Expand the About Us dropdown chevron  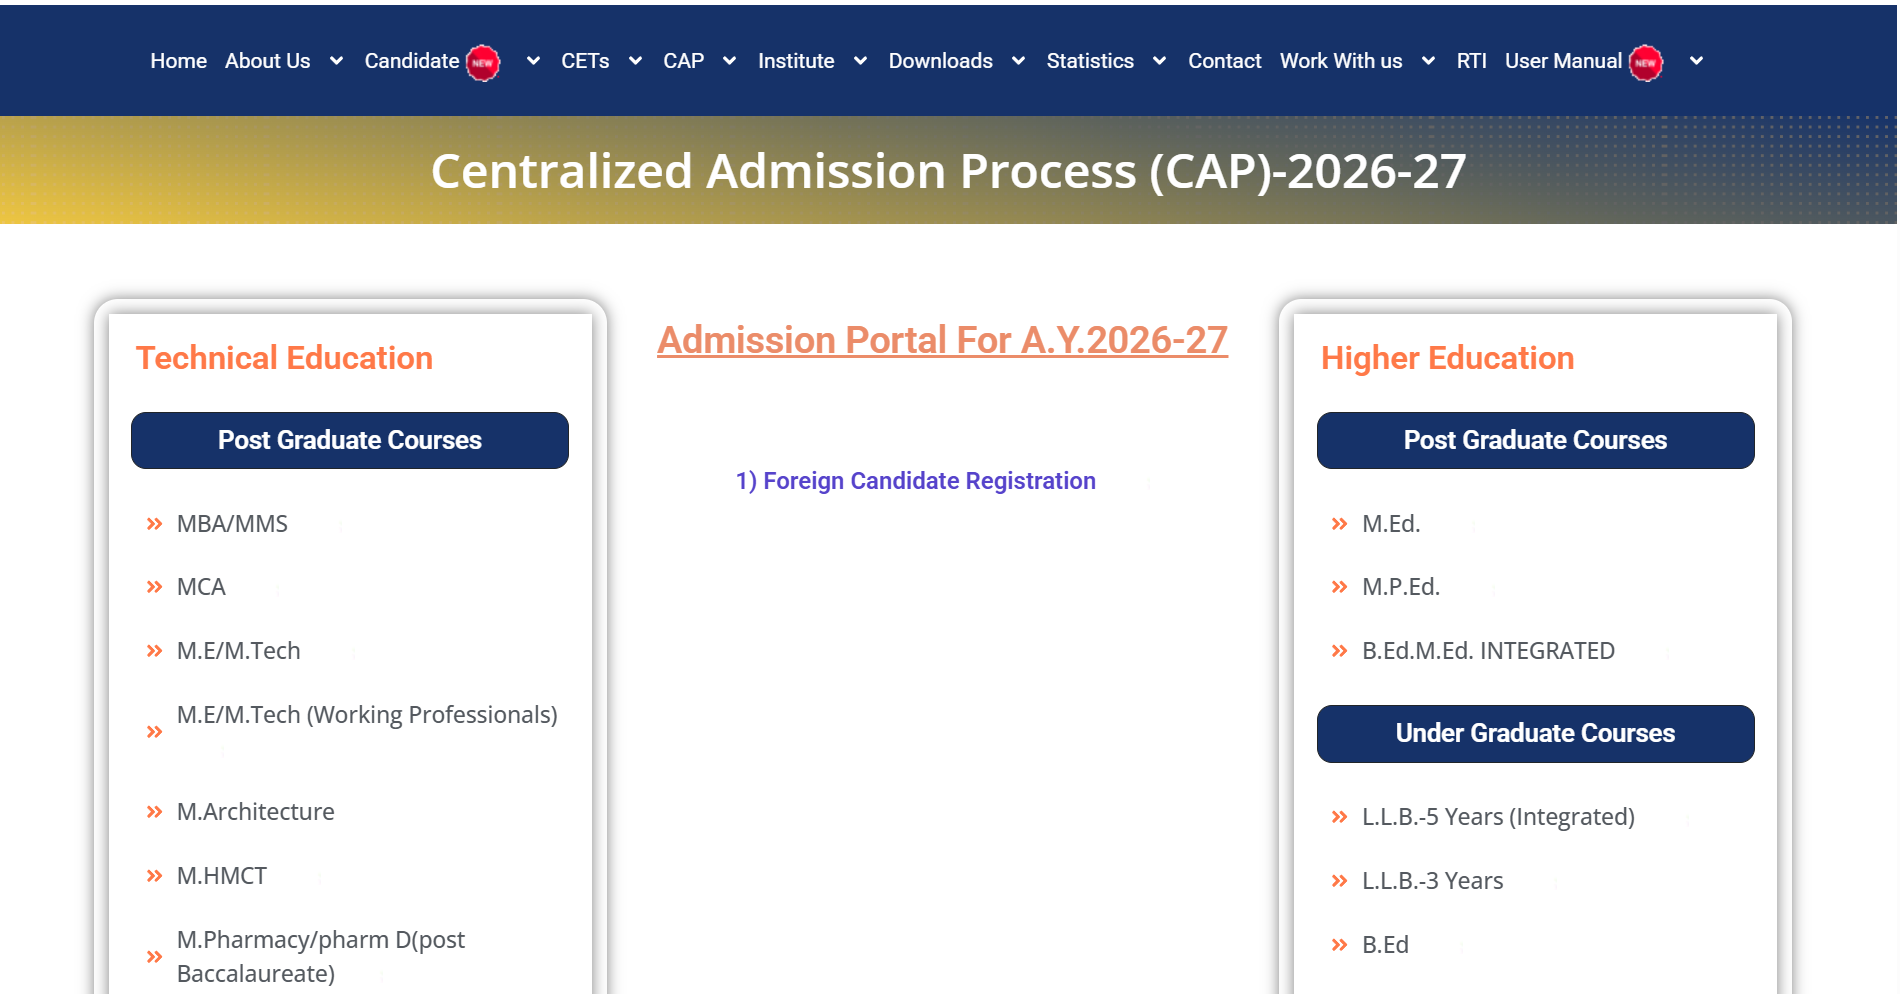tap(337, 61)
